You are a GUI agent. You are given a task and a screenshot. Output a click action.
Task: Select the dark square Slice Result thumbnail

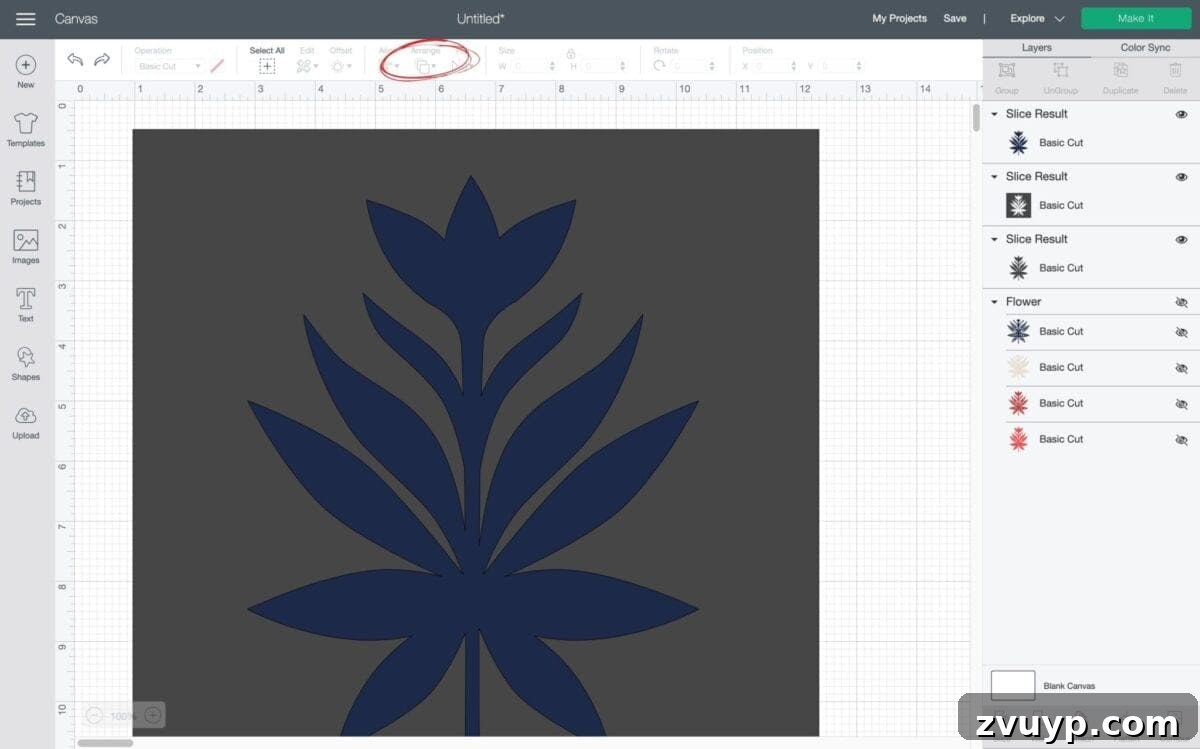pyautogui.click(x=1018, y=206)
